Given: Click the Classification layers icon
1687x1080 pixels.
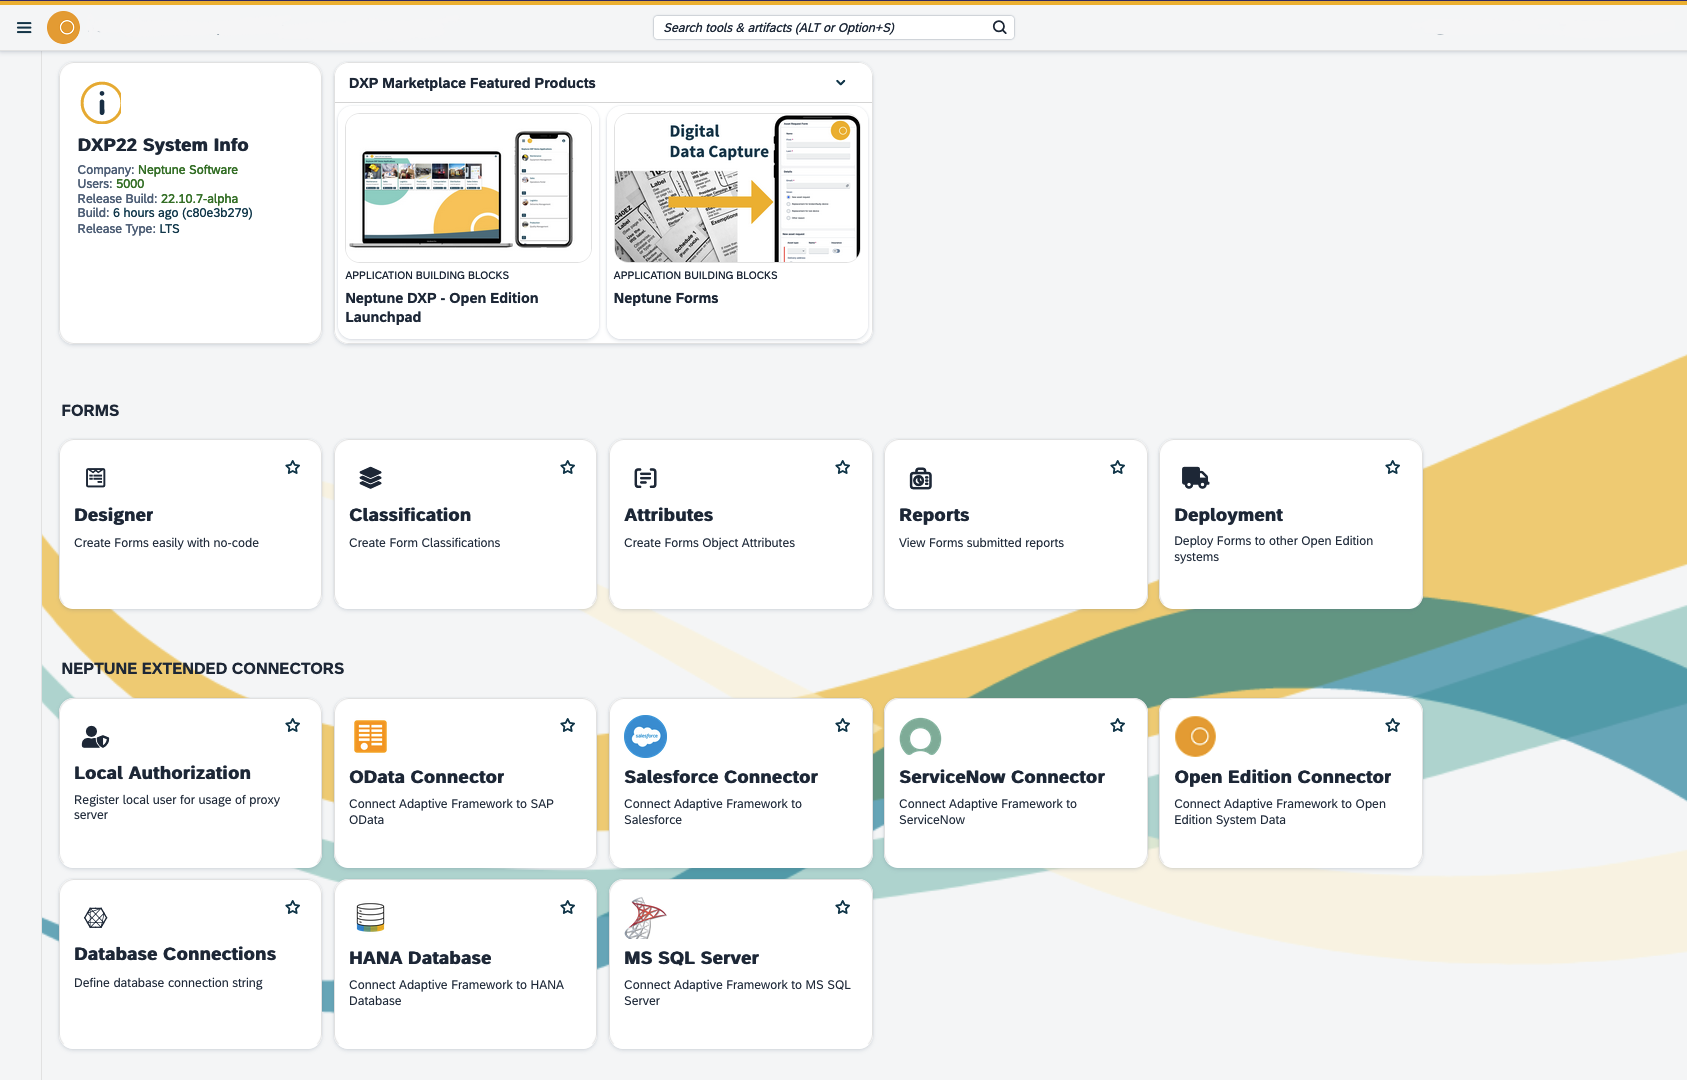Looking at the screenshot, I should [x=371, y=478].
